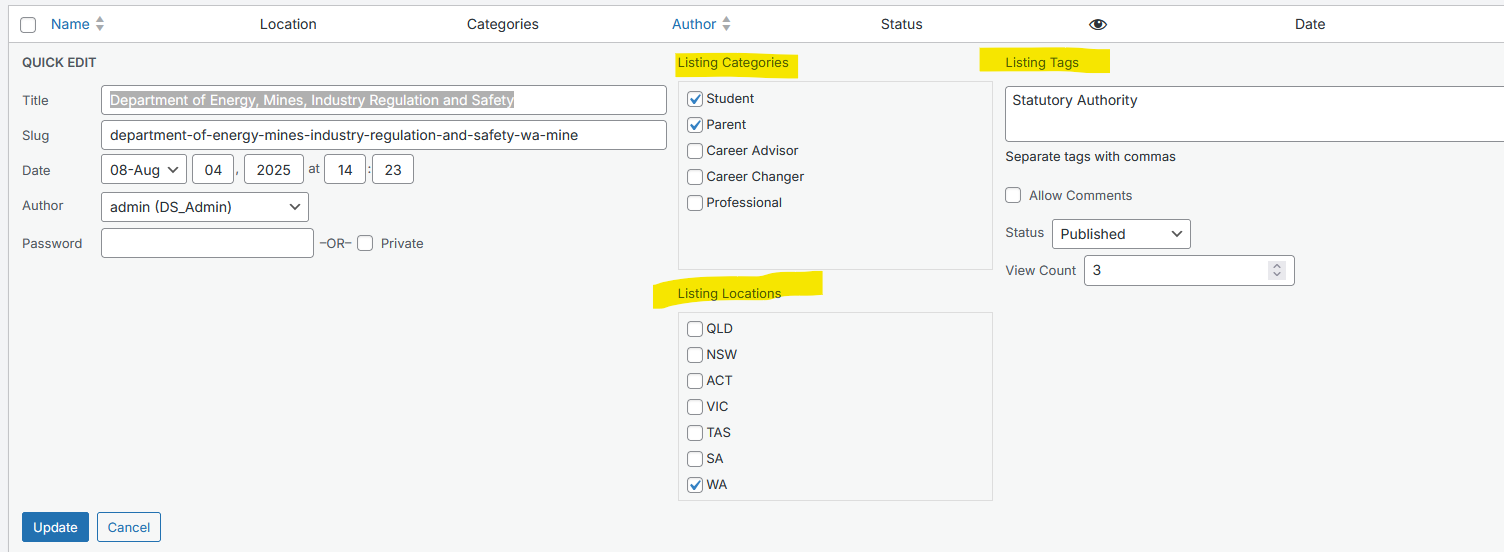This screenshot has height=552, width=1504.
Task: Uncheck the Parent listing category
Action: point(695,125)
